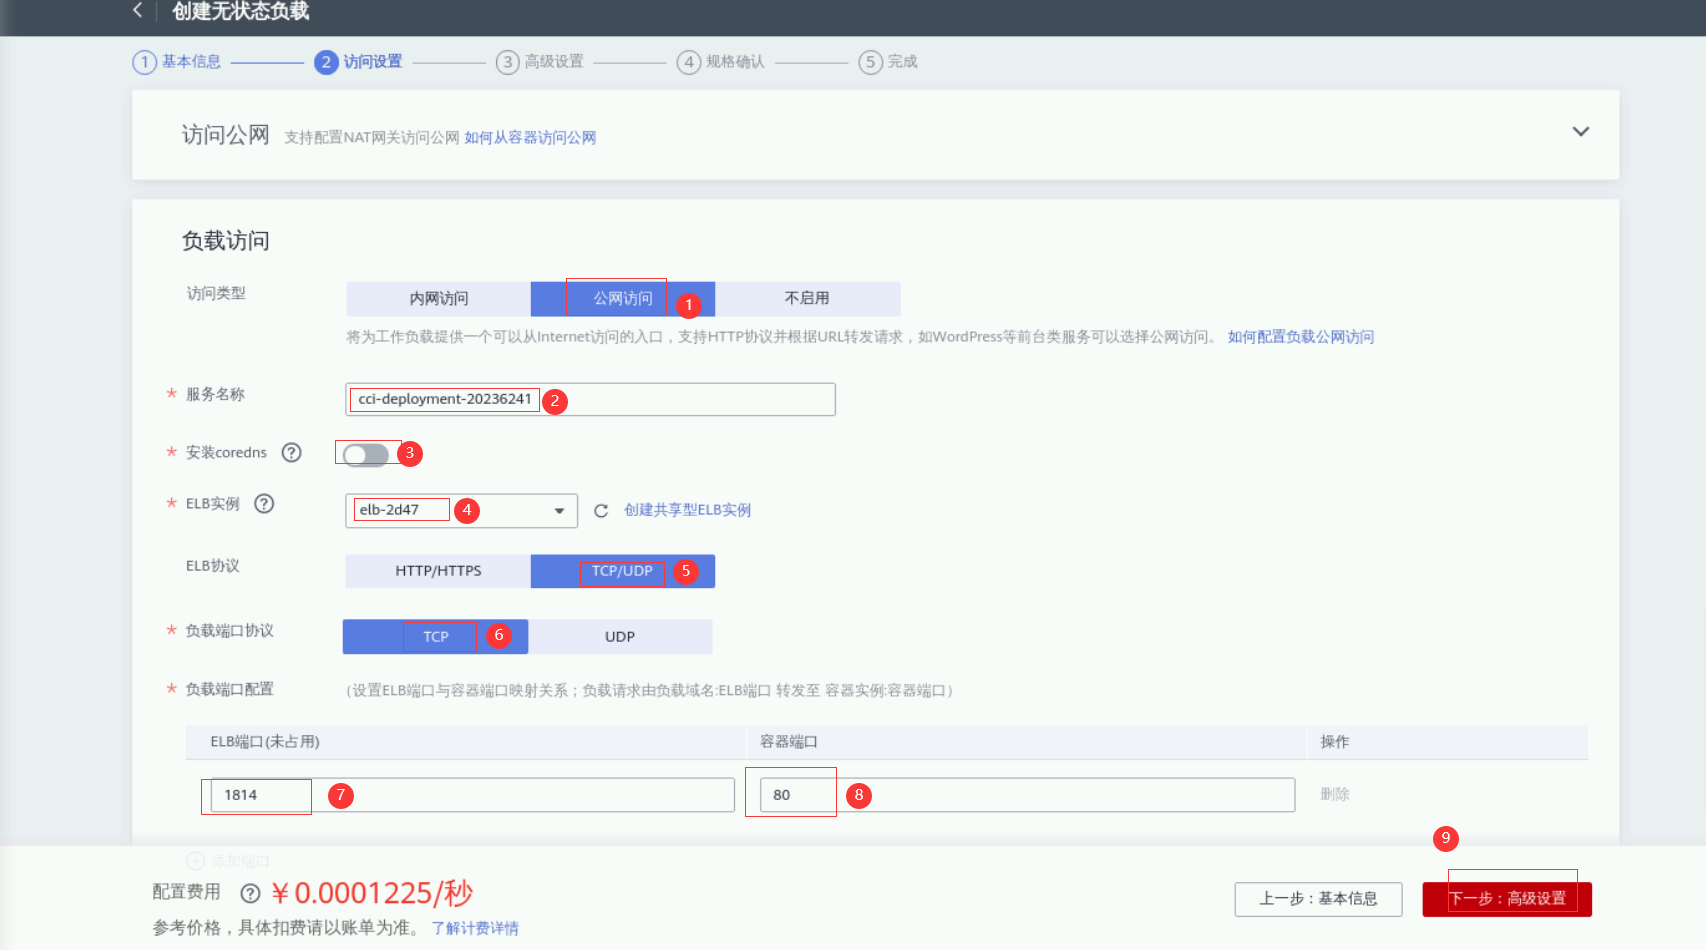Select 内网访问 access type
Screen dimensions: 1706x950
[438, 299]
